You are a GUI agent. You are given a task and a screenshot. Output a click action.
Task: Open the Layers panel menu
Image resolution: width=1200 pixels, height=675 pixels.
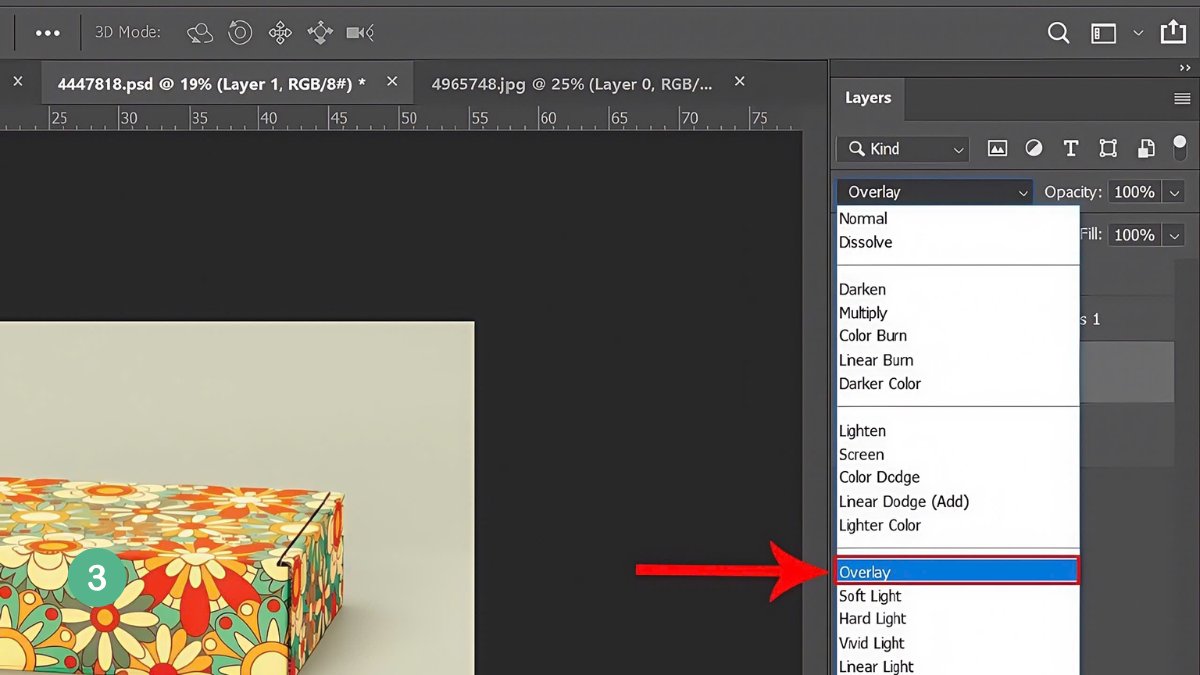pos(1180,97)
